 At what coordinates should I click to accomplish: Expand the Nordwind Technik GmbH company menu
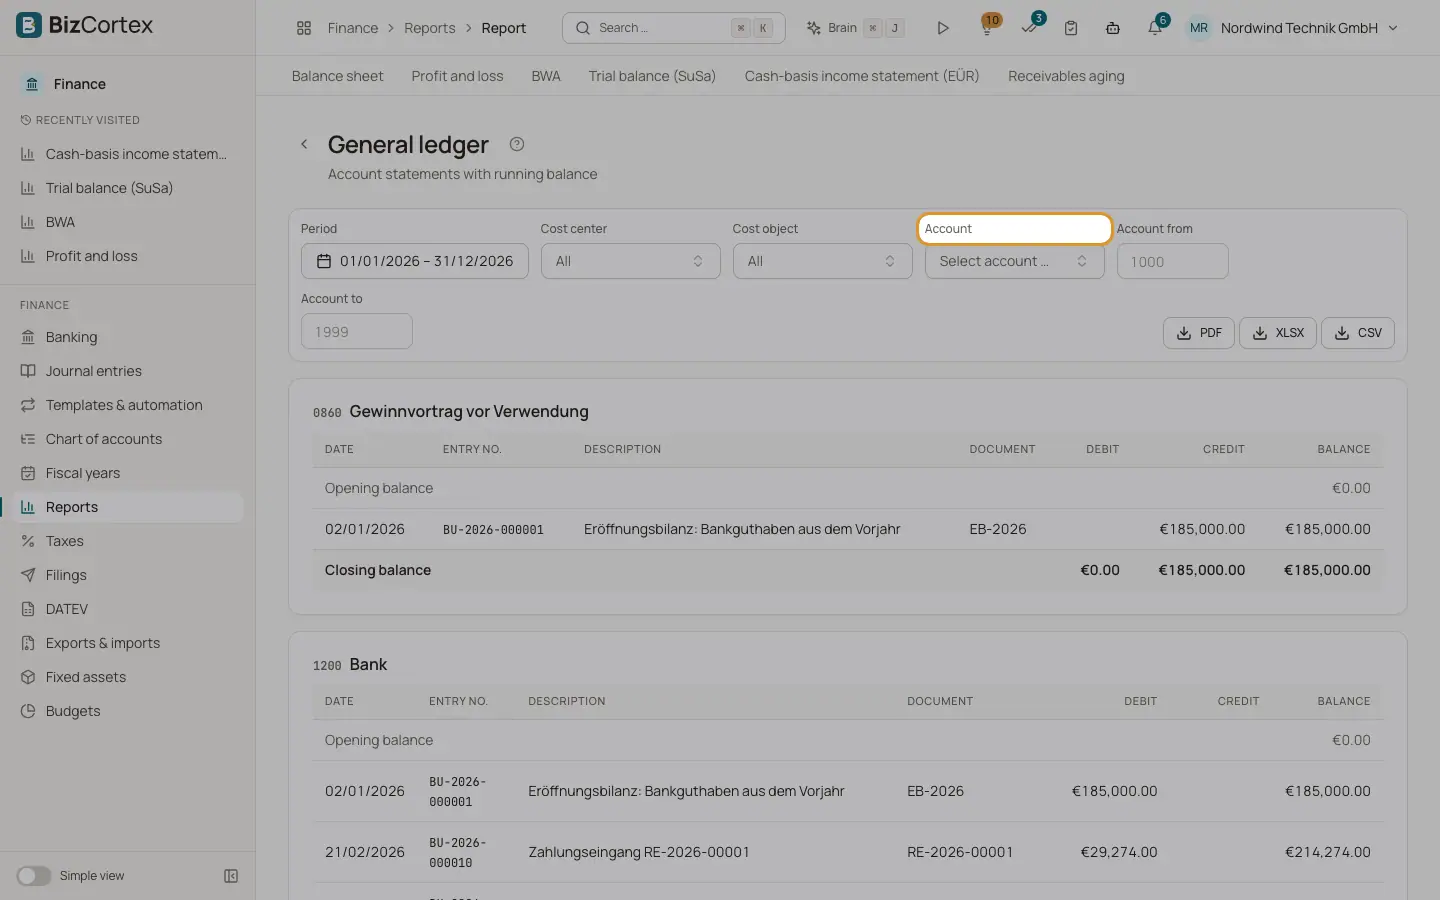[1292, 28]
